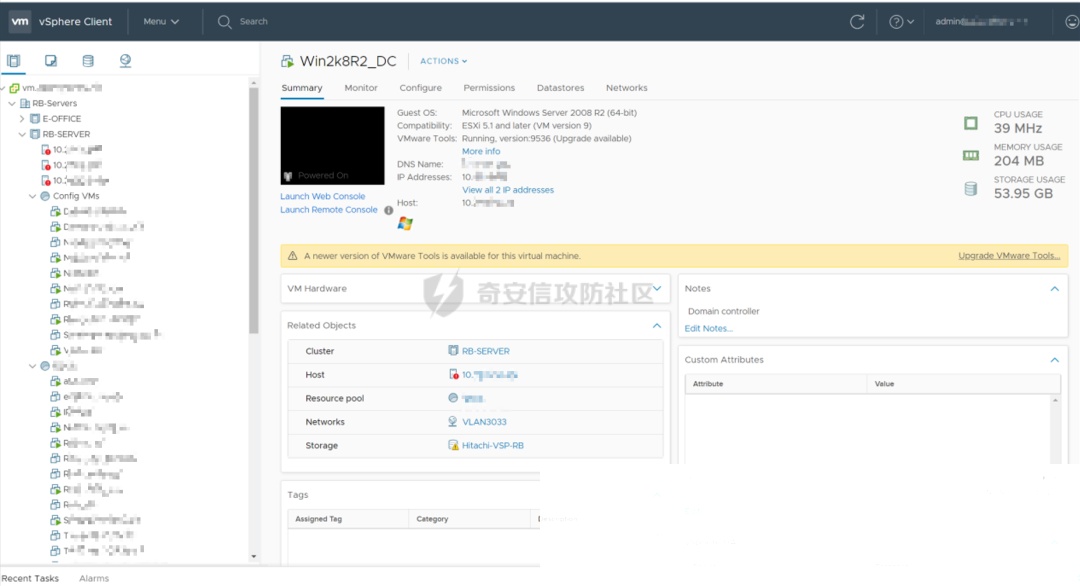Click Upgrade VMware Tools link
Image resolution: width=1080 pixels, height=586 pixels.
tap(1009, 255)
